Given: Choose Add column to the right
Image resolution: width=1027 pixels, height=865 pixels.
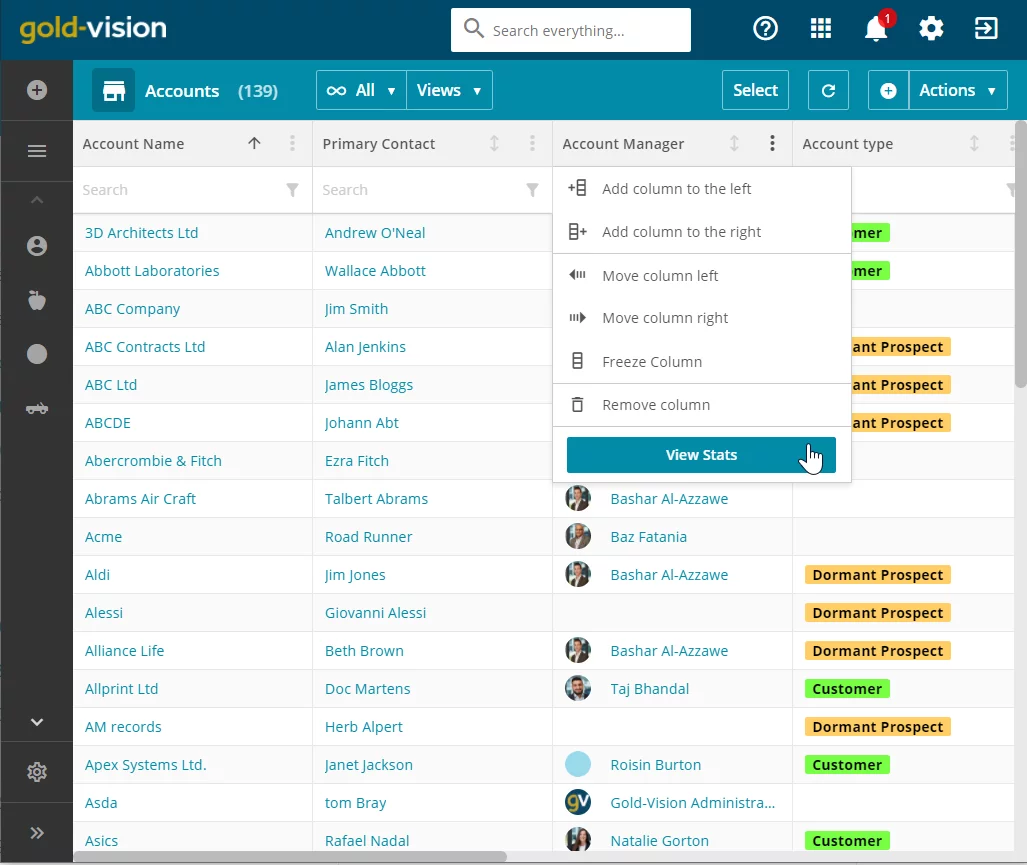Looking at the screenshot, I should coord(701,232).
